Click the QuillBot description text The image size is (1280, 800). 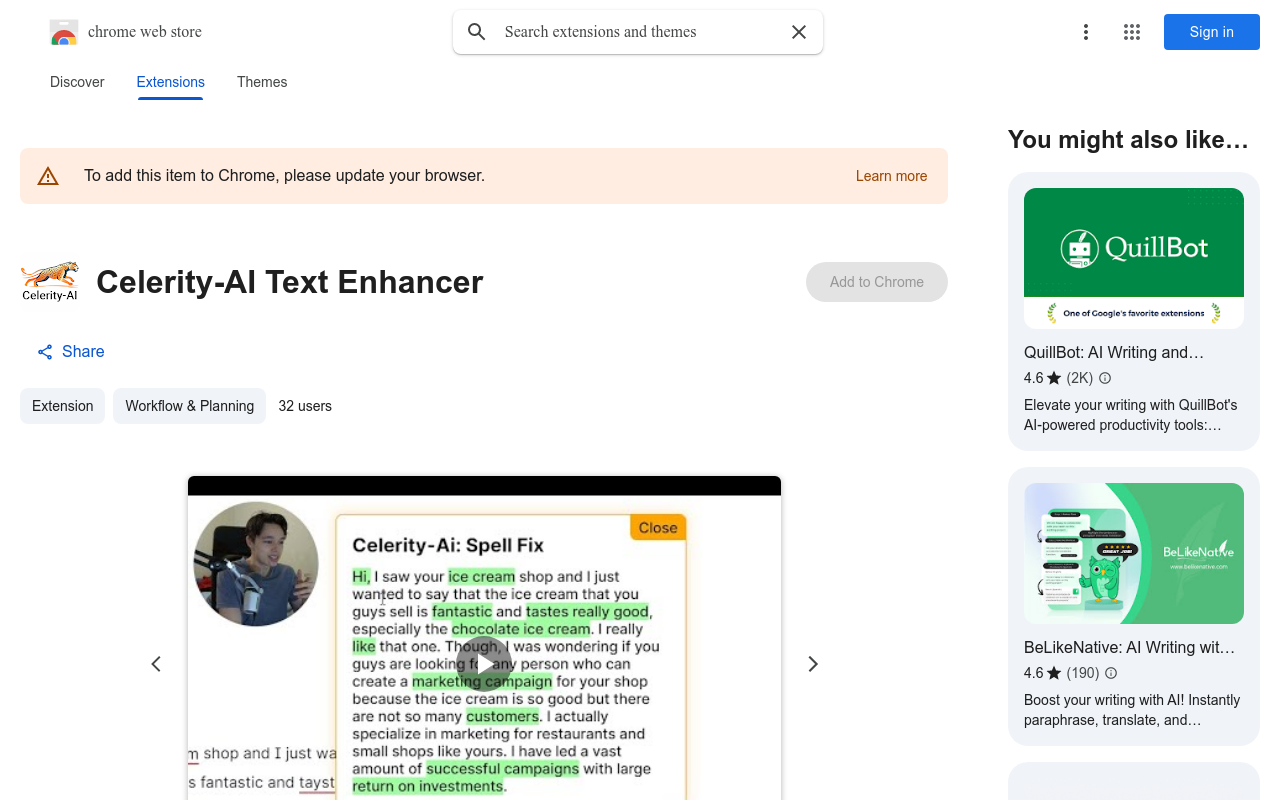coord(1131,415)
